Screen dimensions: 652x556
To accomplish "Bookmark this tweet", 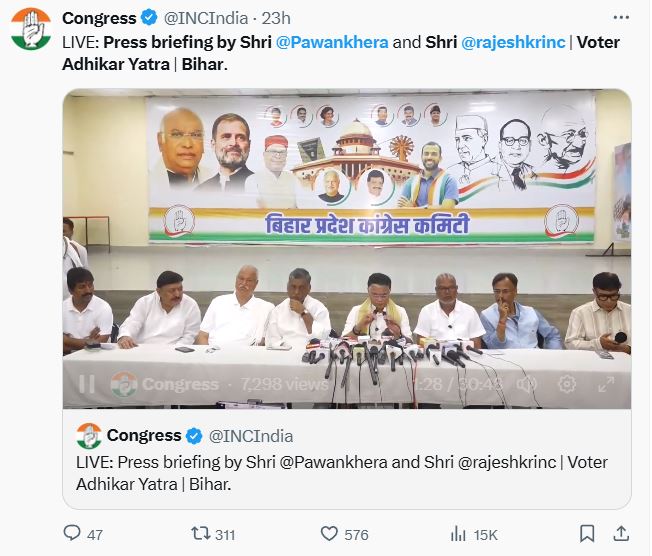I will pos(587,534).
